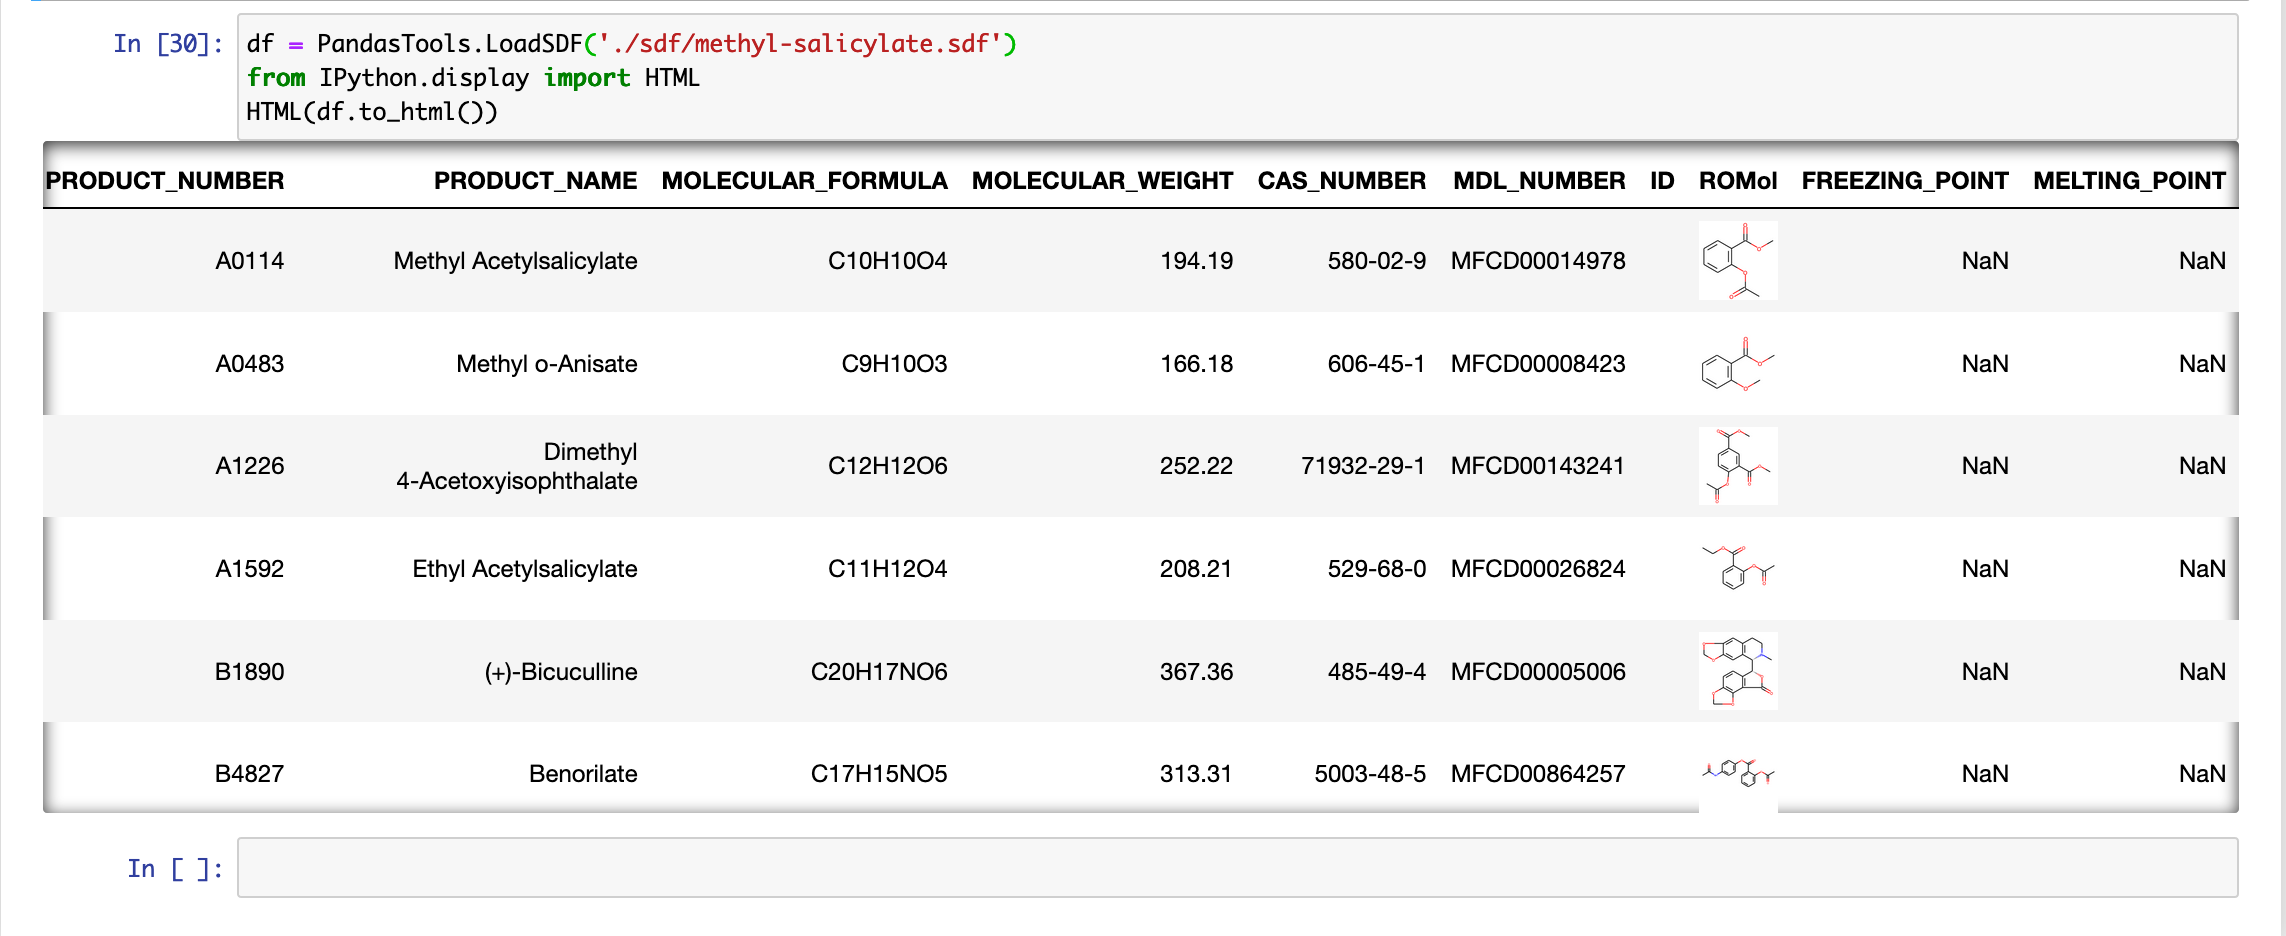Viewport: 2286px width, 936px height.
Task: Click CAS number 485-49-4
Action: point(1377,672)
